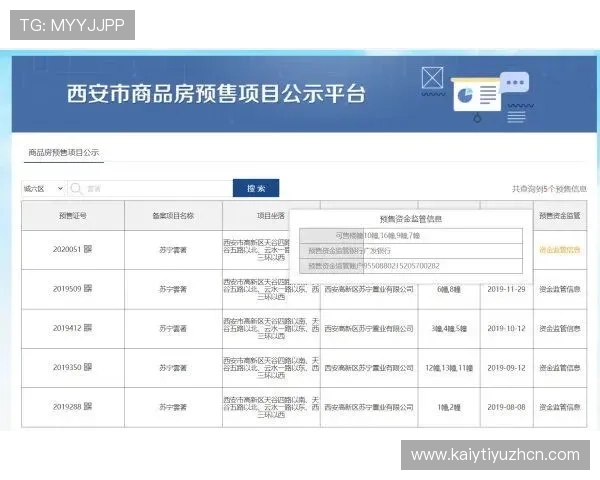Select permit number 2019509
The image size is (600, 480).
(67, 289)
